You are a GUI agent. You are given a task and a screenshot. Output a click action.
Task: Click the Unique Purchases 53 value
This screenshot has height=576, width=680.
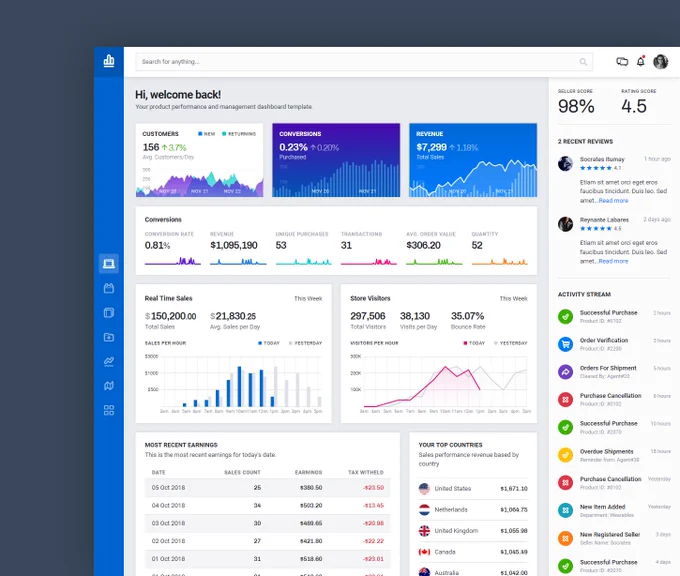pos(281,245)
